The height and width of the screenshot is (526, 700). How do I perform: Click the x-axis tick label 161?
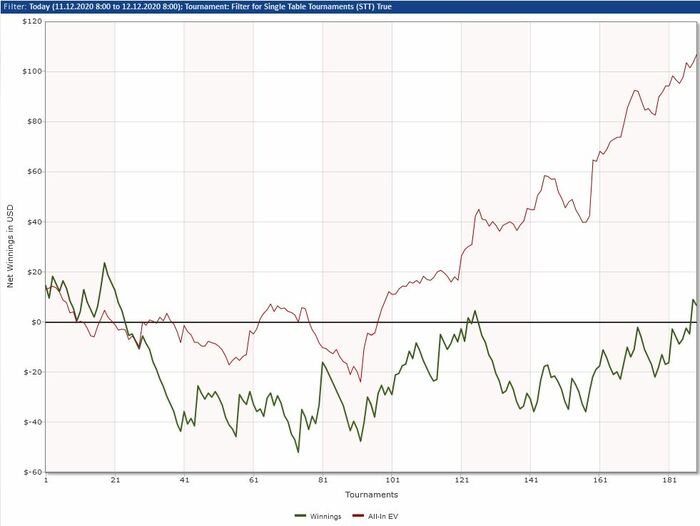click(600, 480)
